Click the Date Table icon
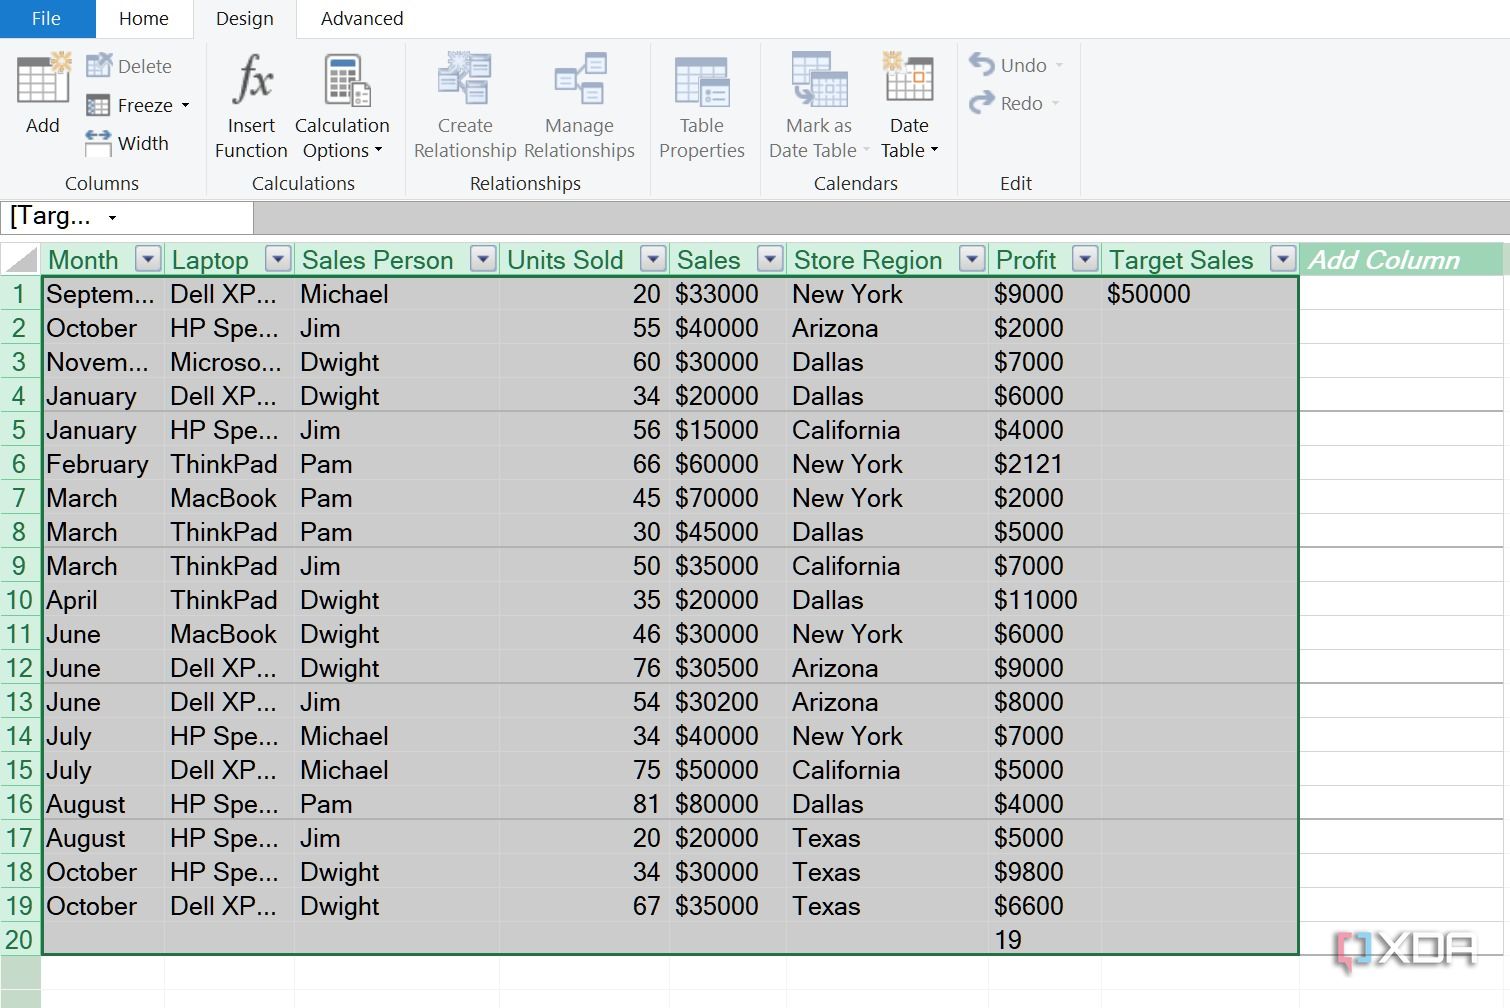 point(908,103)
